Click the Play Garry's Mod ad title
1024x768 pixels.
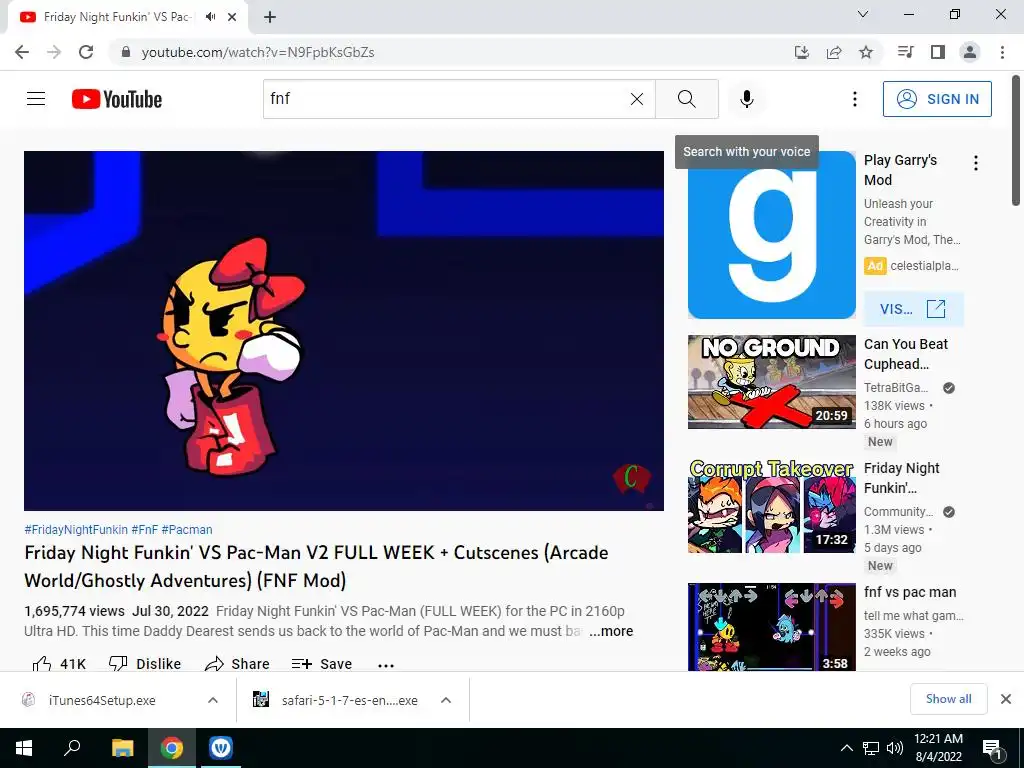point(901,170)
